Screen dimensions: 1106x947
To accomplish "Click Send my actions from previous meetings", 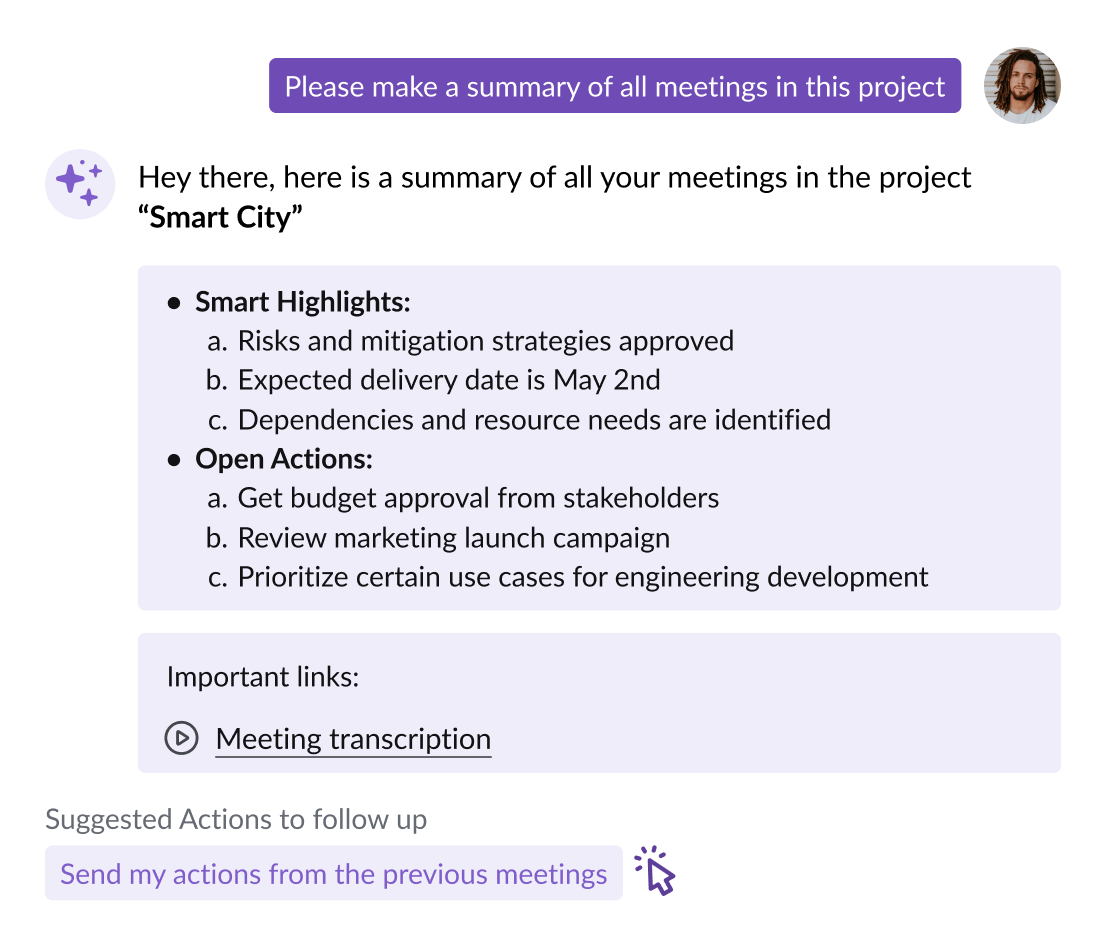I will 333,873.
